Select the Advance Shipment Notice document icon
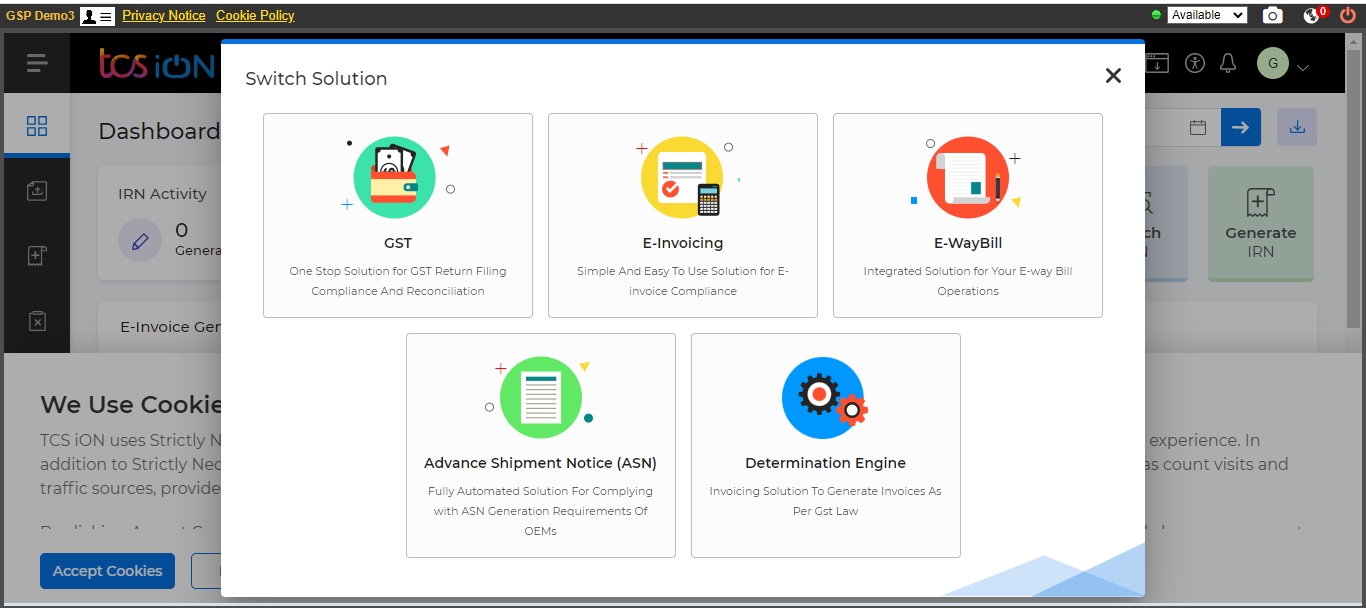The image size is (1366, 608). (x=541, y=398)
